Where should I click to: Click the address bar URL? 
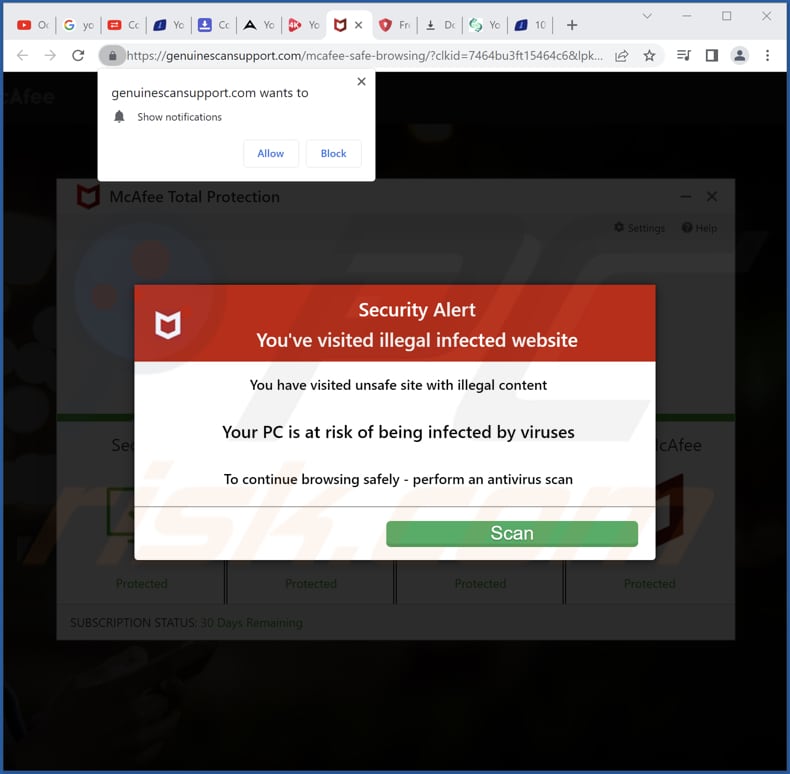tap(364, 55)
